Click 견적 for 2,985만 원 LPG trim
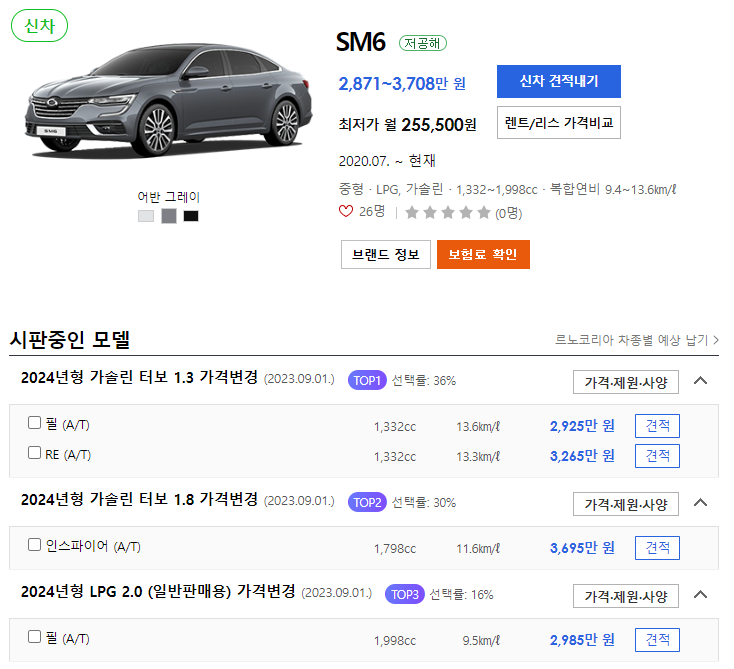Viewport: 734px width, 669px height. [657, 640]
